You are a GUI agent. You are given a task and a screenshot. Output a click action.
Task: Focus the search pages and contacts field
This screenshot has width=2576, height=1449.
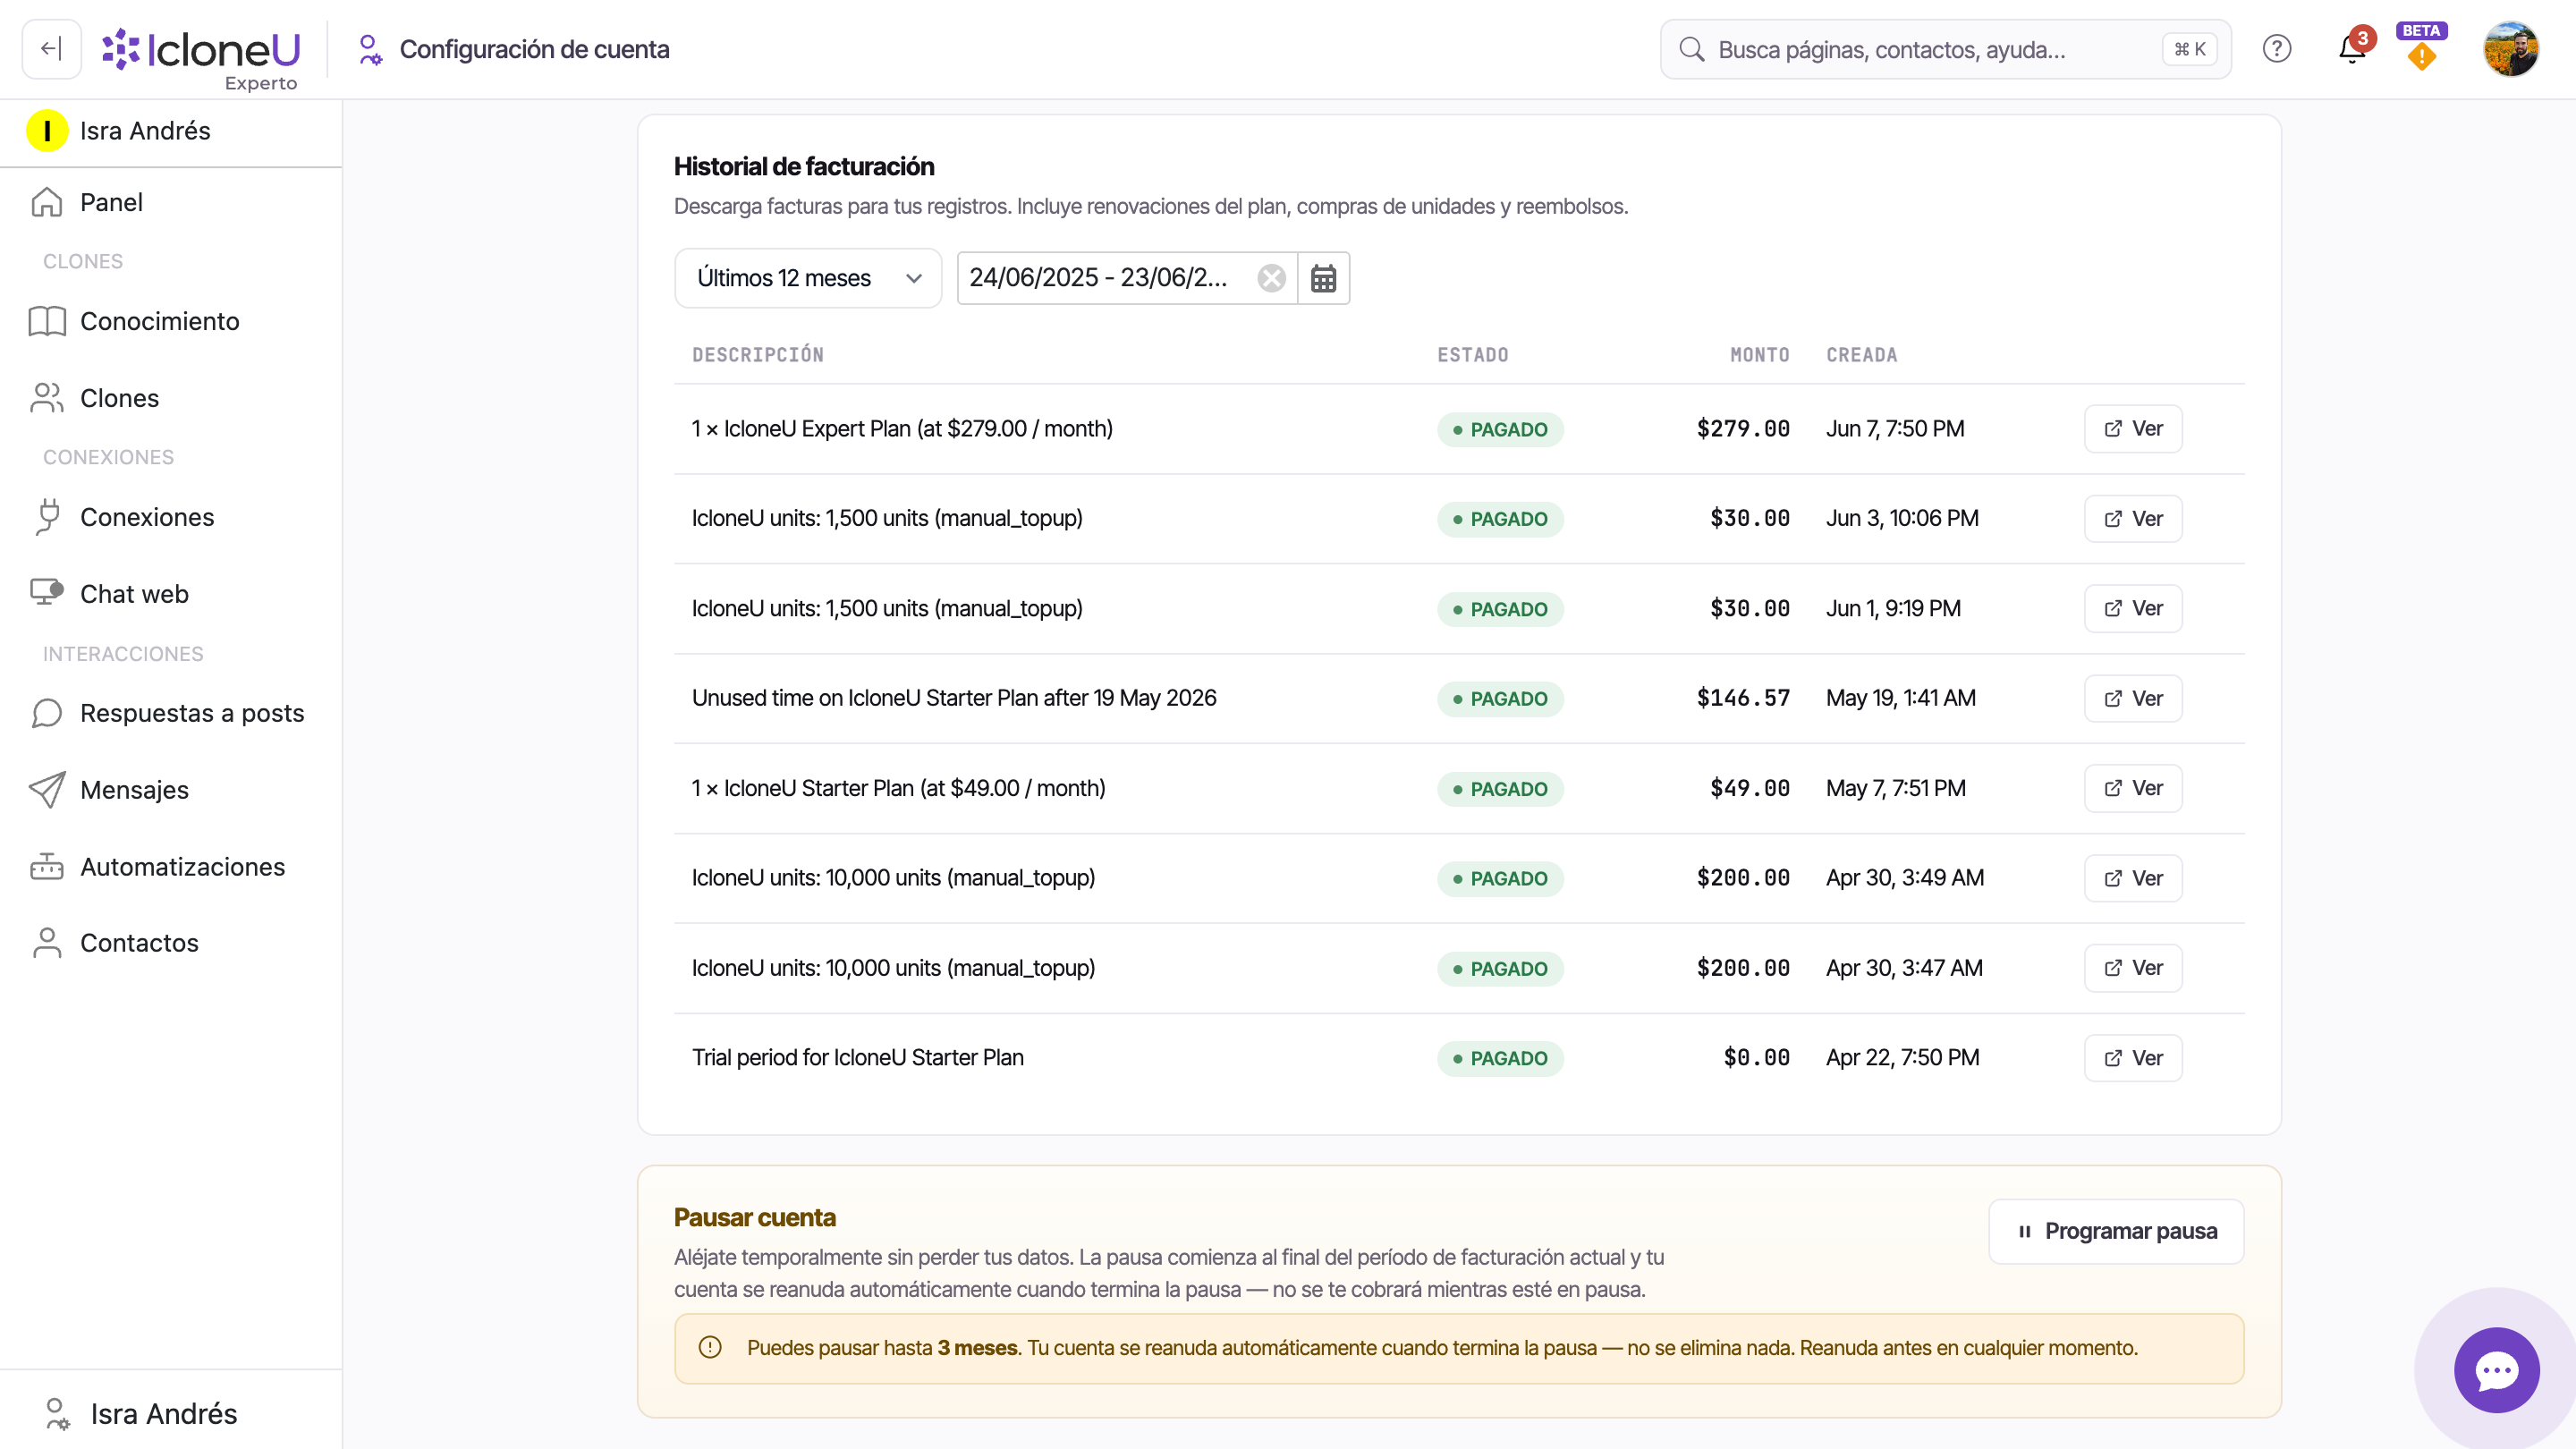(x=1945, y=49)
